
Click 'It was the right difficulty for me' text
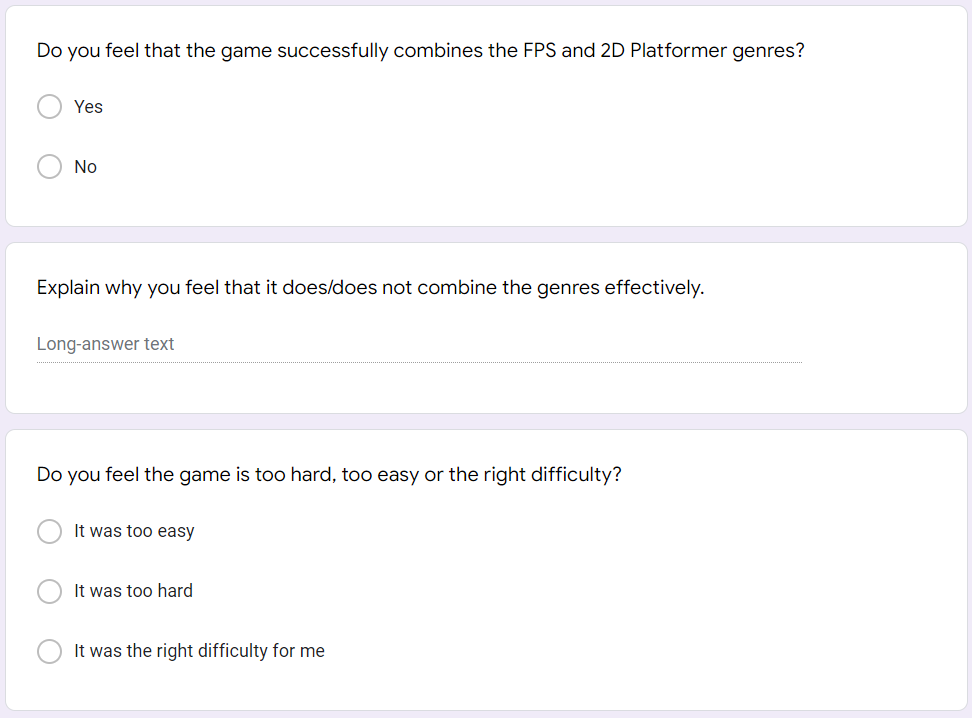pos(199,651)
